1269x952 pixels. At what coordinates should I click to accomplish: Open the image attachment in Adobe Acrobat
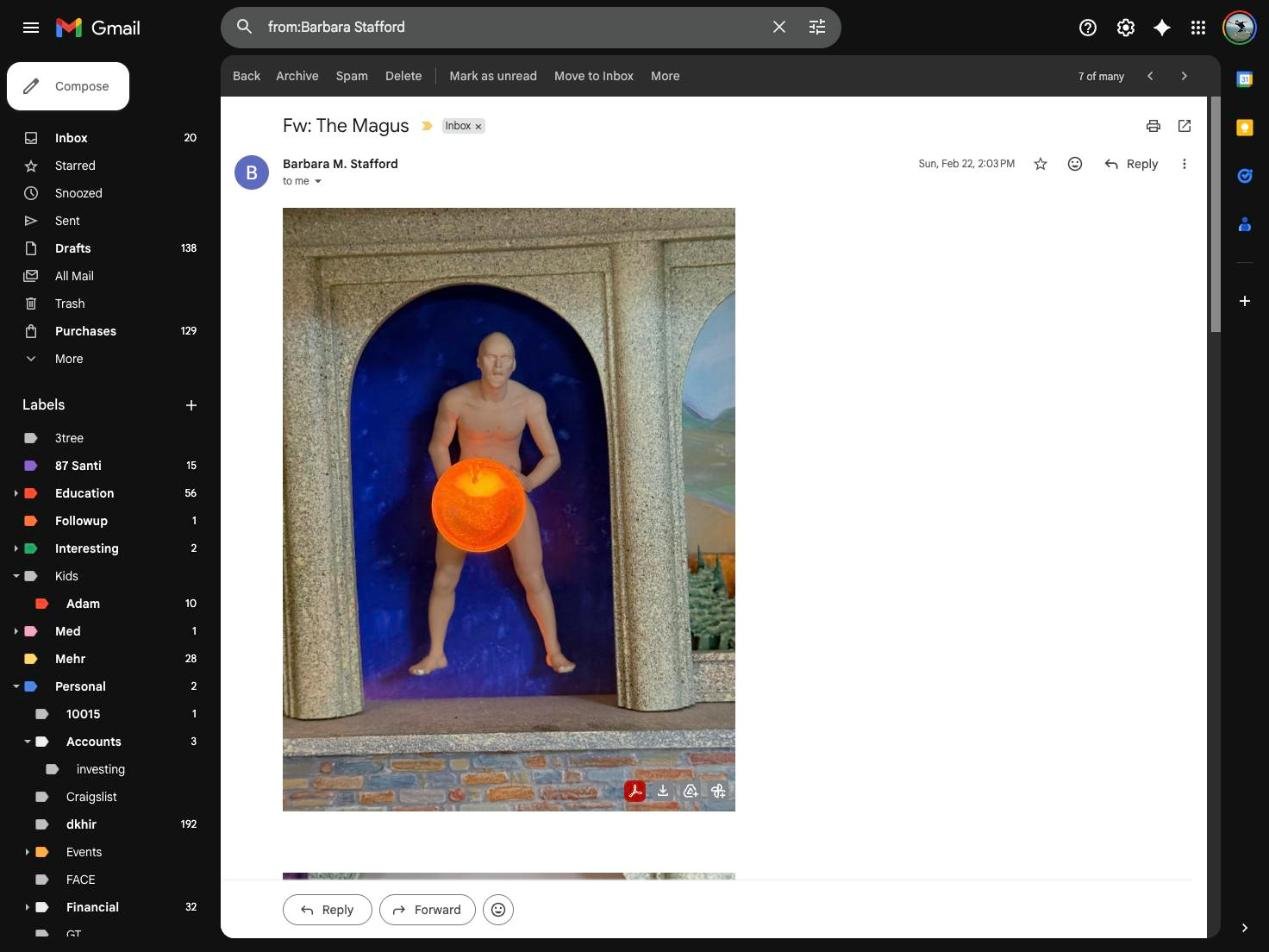pyautogui.click(x=634, y=791)
